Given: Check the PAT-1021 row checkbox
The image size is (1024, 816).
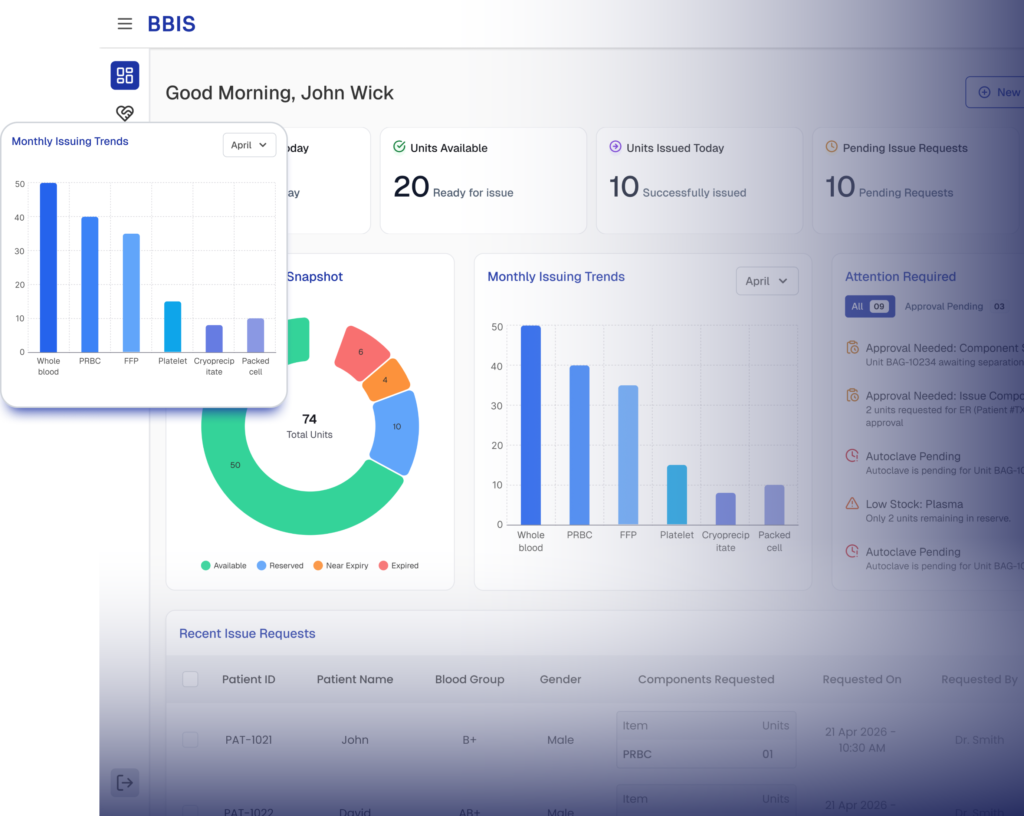Looking at the screenshot, I should [190, 740].
